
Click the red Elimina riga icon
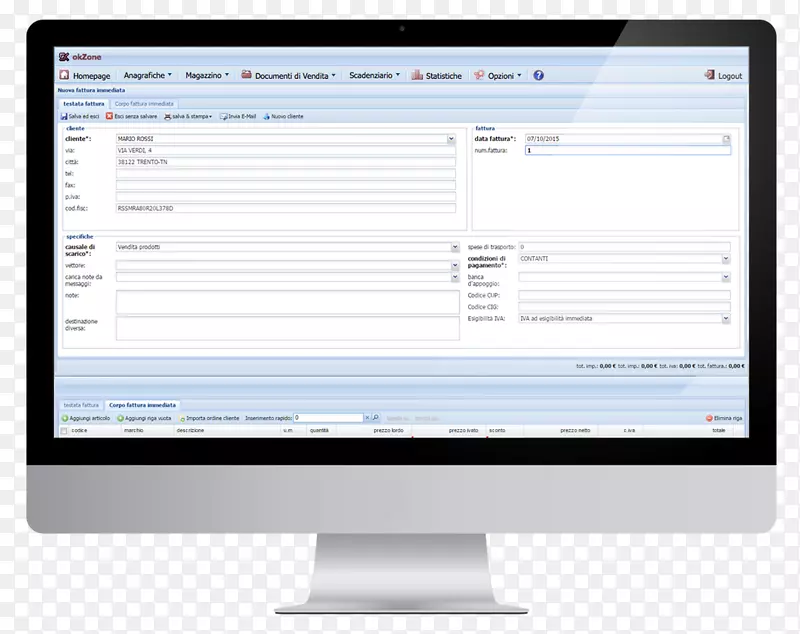[709, 418]
